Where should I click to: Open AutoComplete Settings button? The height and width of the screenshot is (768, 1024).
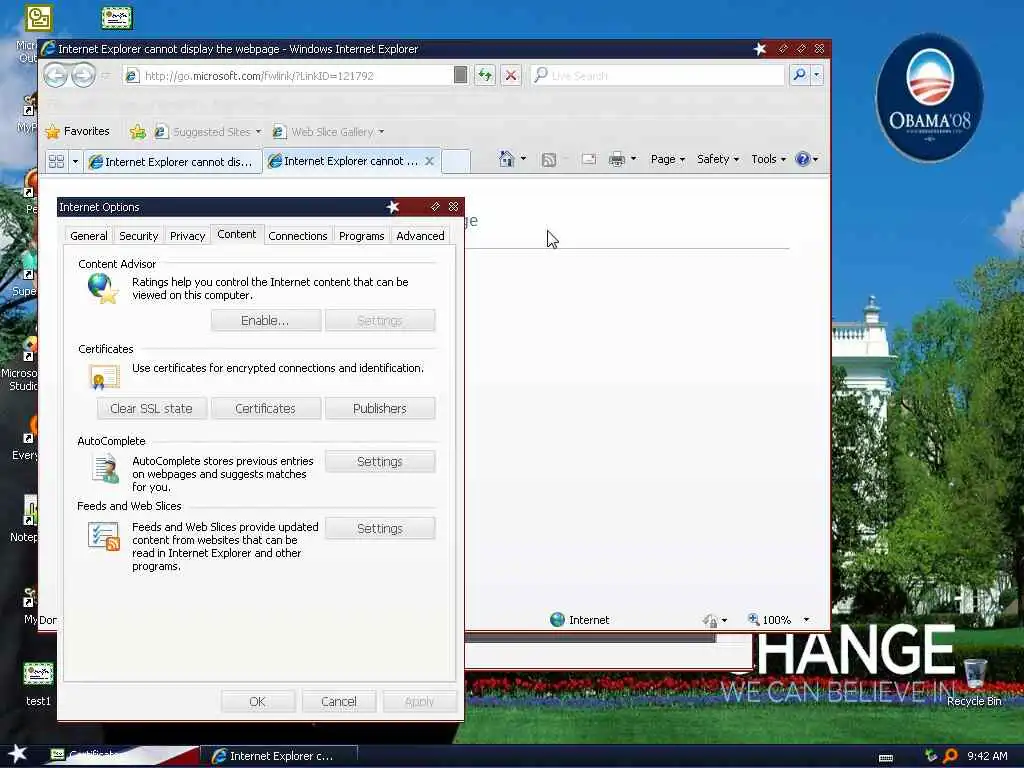379,462
